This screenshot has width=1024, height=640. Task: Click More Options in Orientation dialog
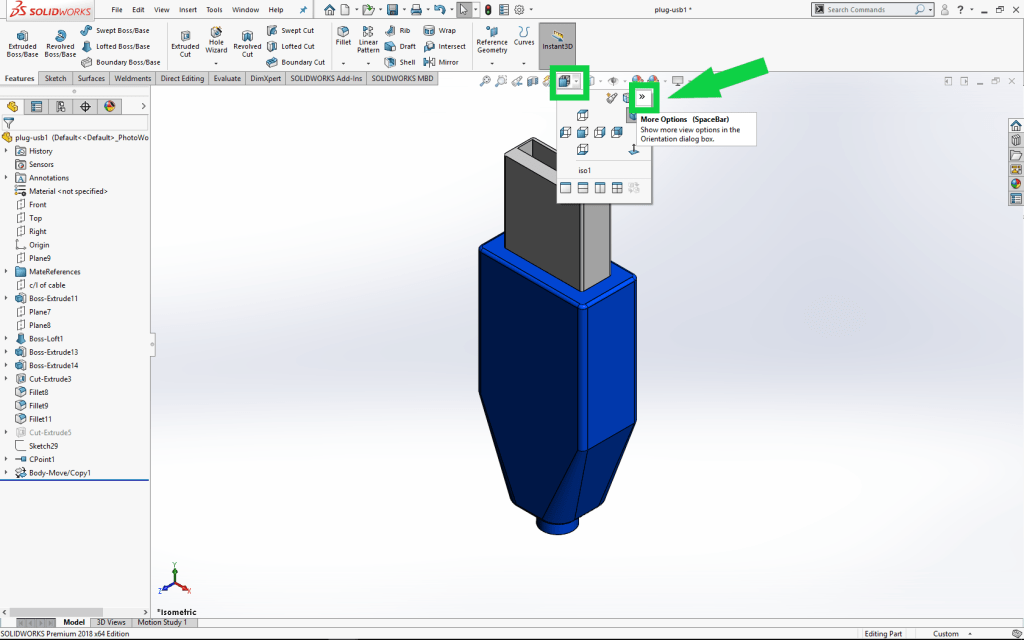[x=642, y=96]
